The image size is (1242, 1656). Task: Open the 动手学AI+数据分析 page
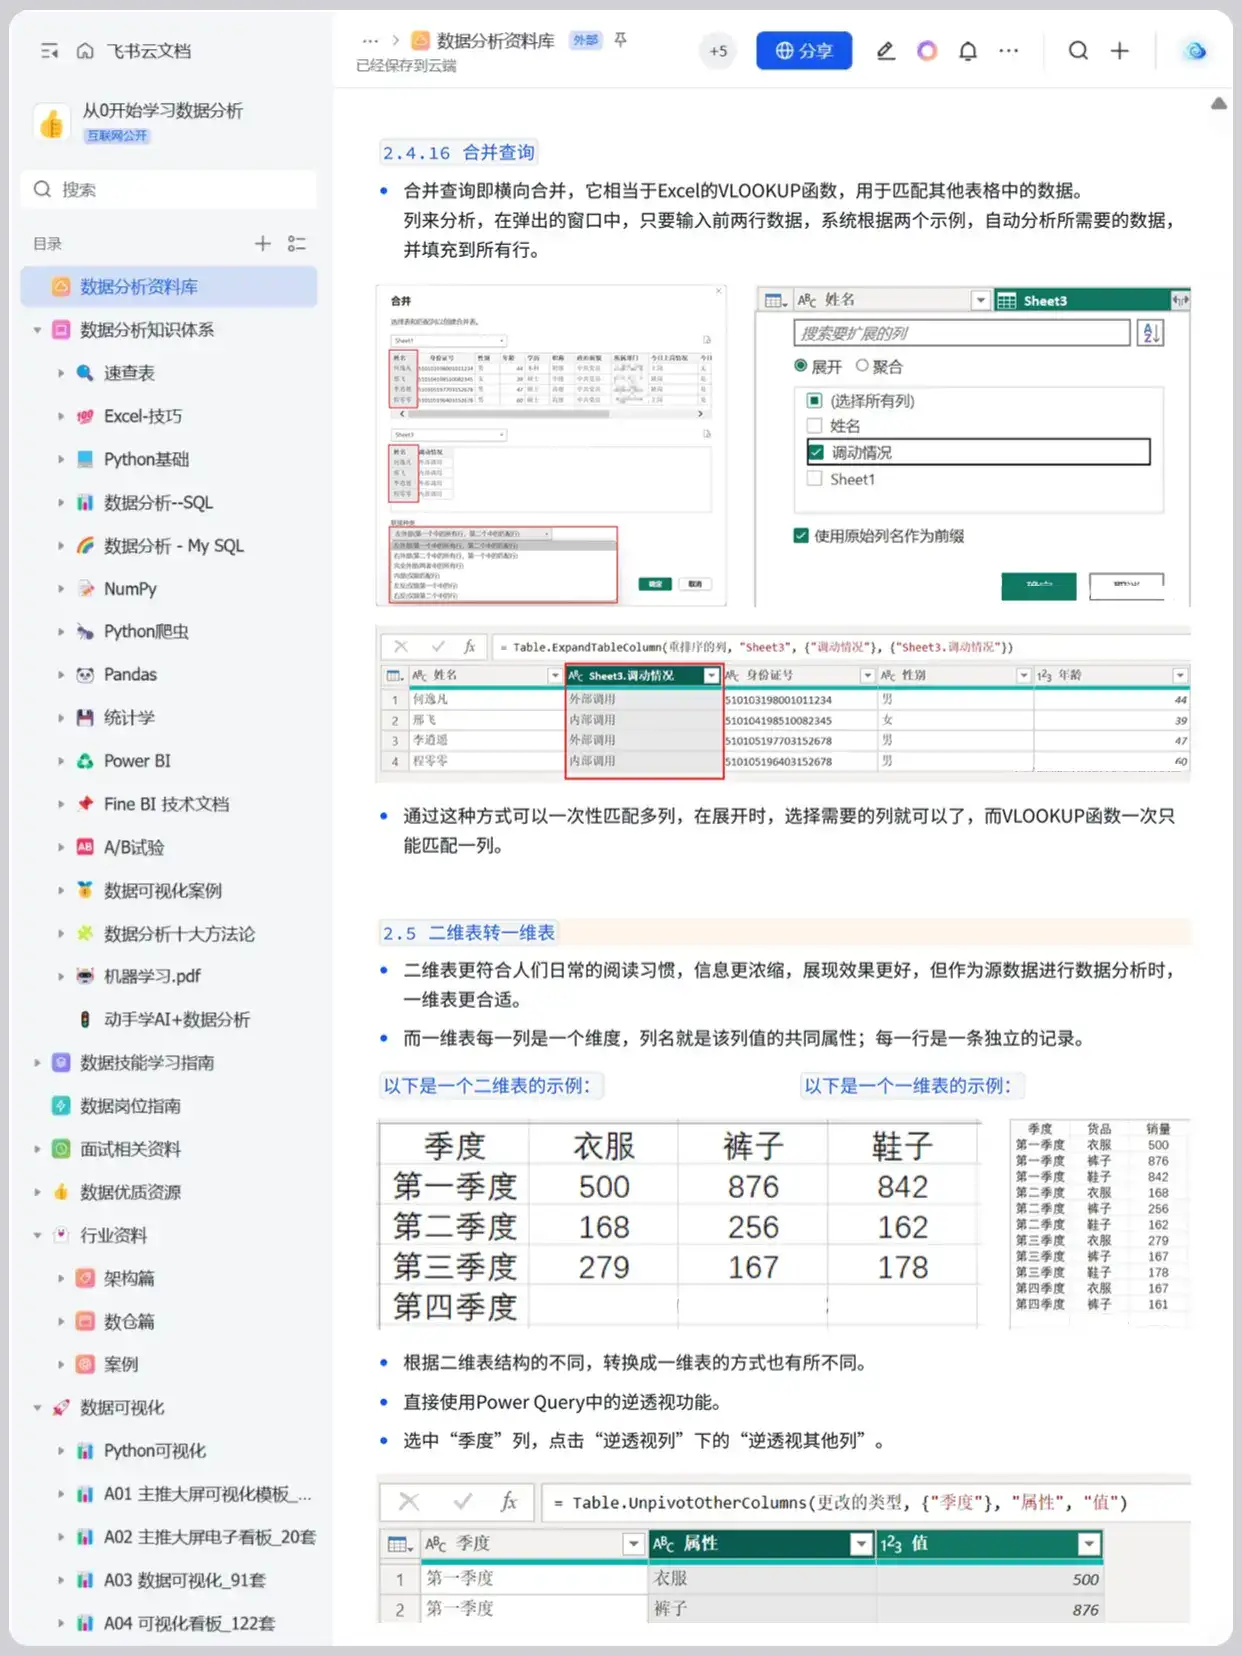(x=177, y=1019)
